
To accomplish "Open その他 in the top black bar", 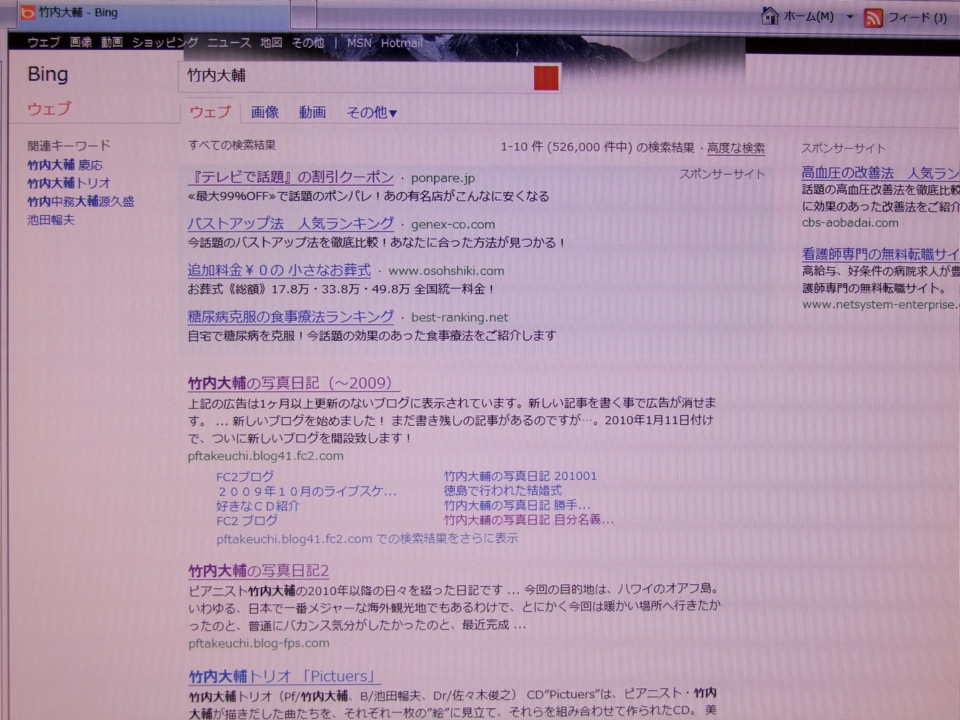I will [308, 42].
